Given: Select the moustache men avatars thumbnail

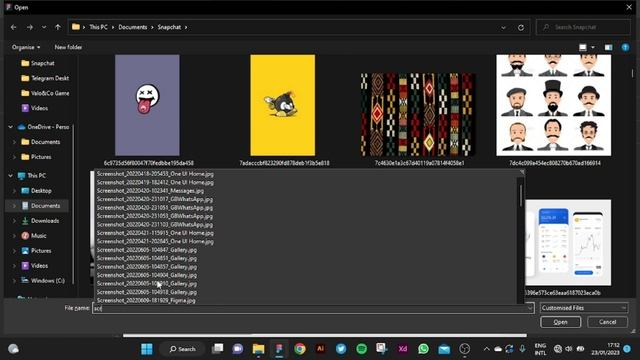Looking at the screenshot, I should [553, 105].
